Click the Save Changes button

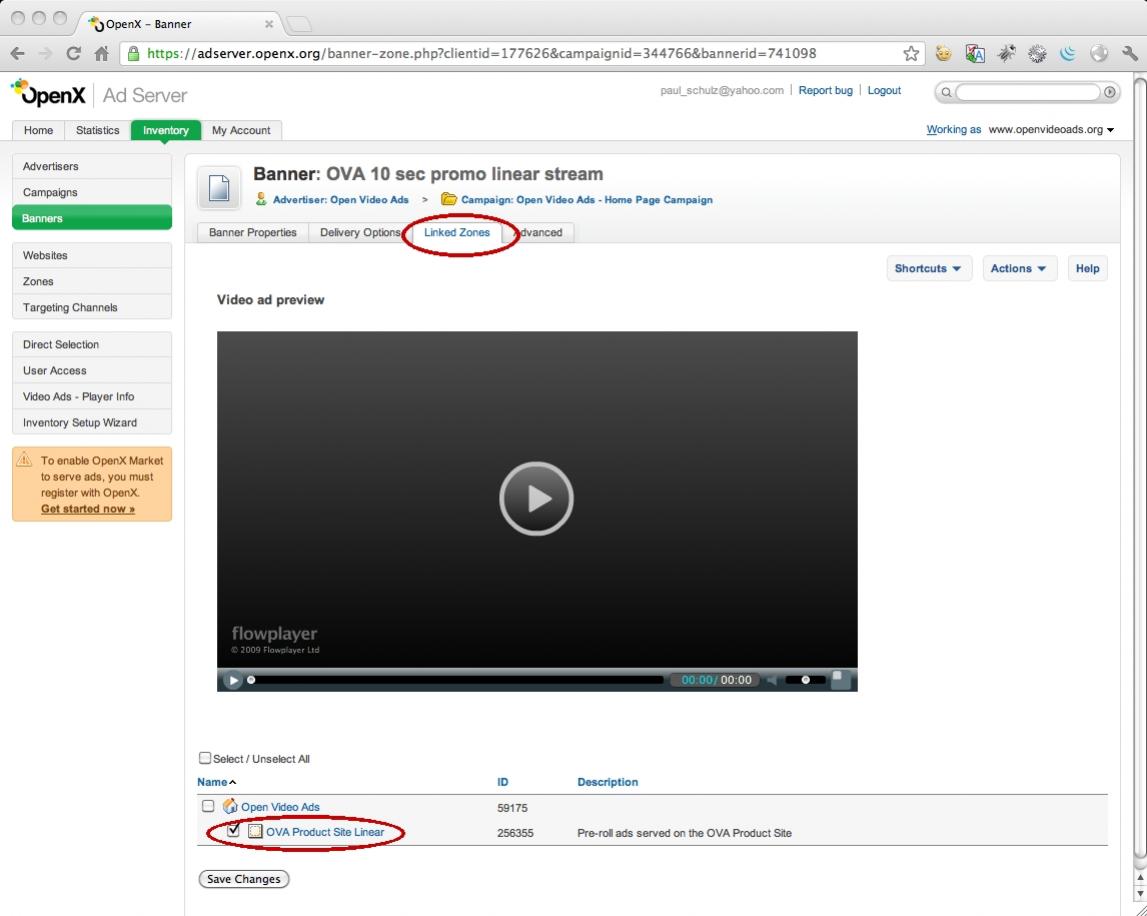pos(244,879)
